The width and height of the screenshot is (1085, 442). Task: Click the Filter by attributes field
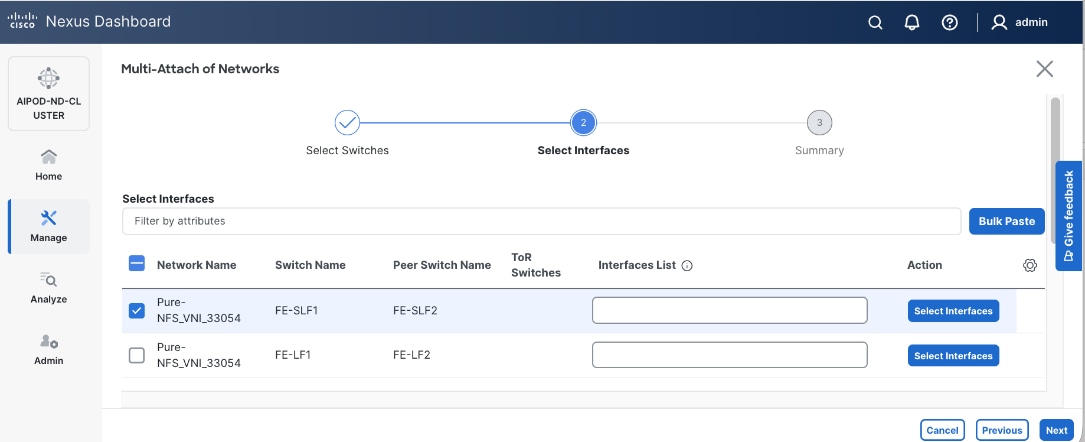click(x=540, y=221)
